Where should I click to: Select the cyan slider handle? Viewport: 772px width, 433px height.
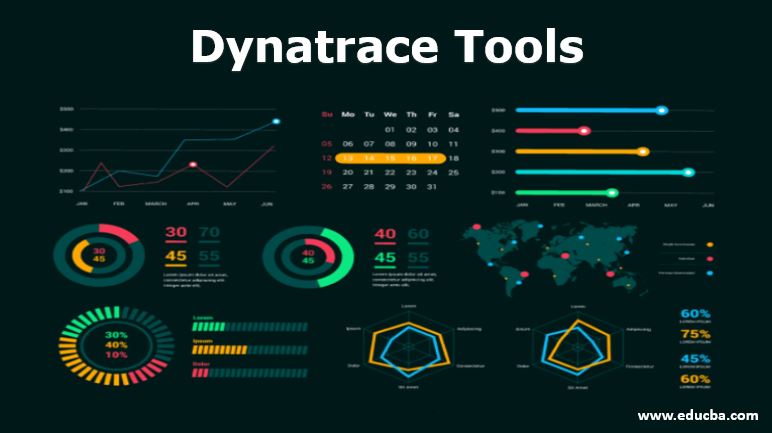pyautogui.click(x=689, y=172)
